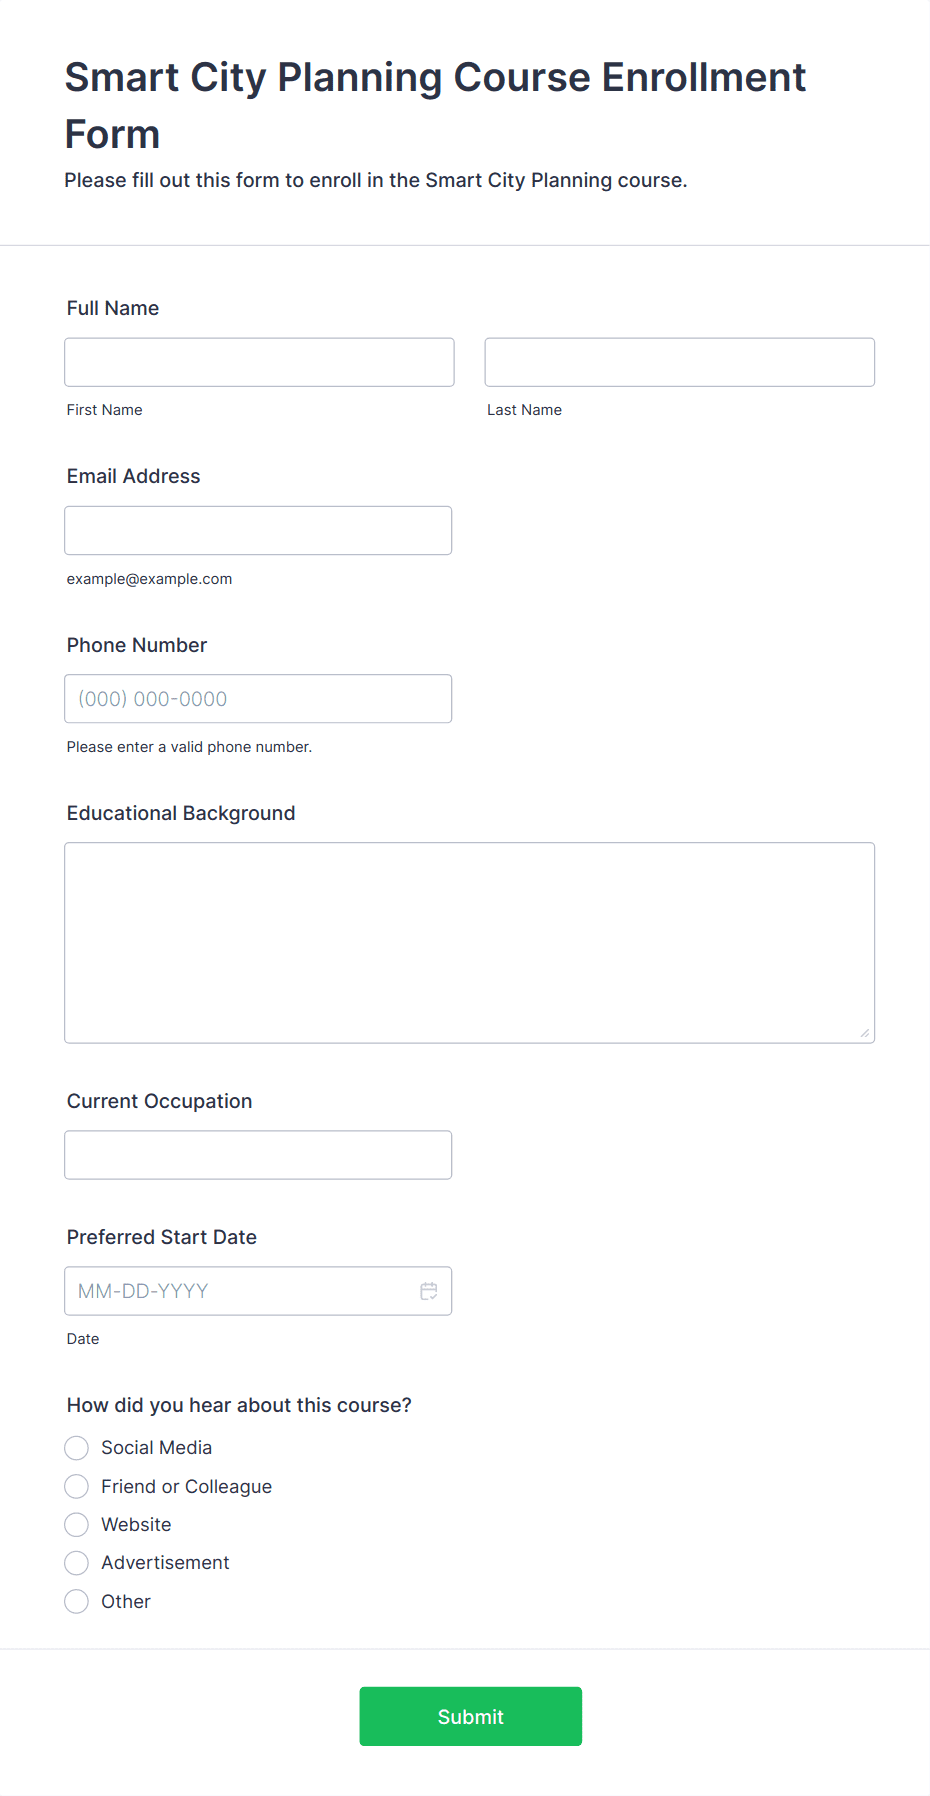This screenshot has height=1796, width=930.
Task: Click the Phone Number input box
Action: point(258,699)
